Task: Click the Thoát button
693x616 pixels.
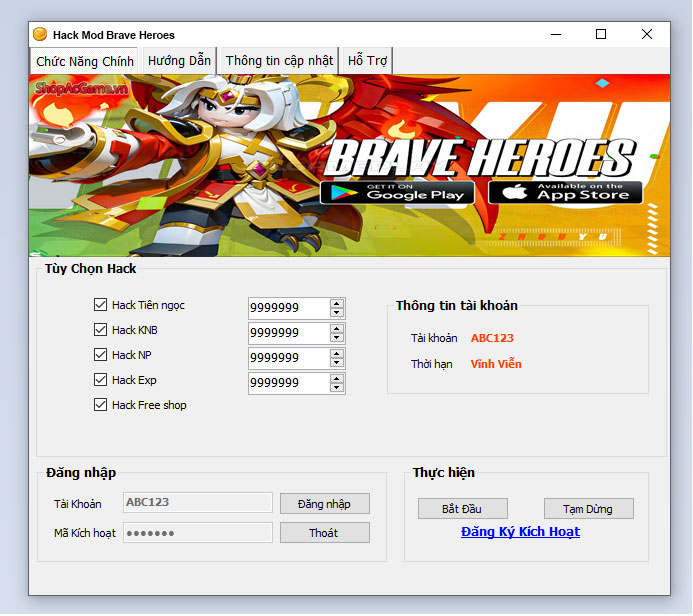Action: (325, 532)
